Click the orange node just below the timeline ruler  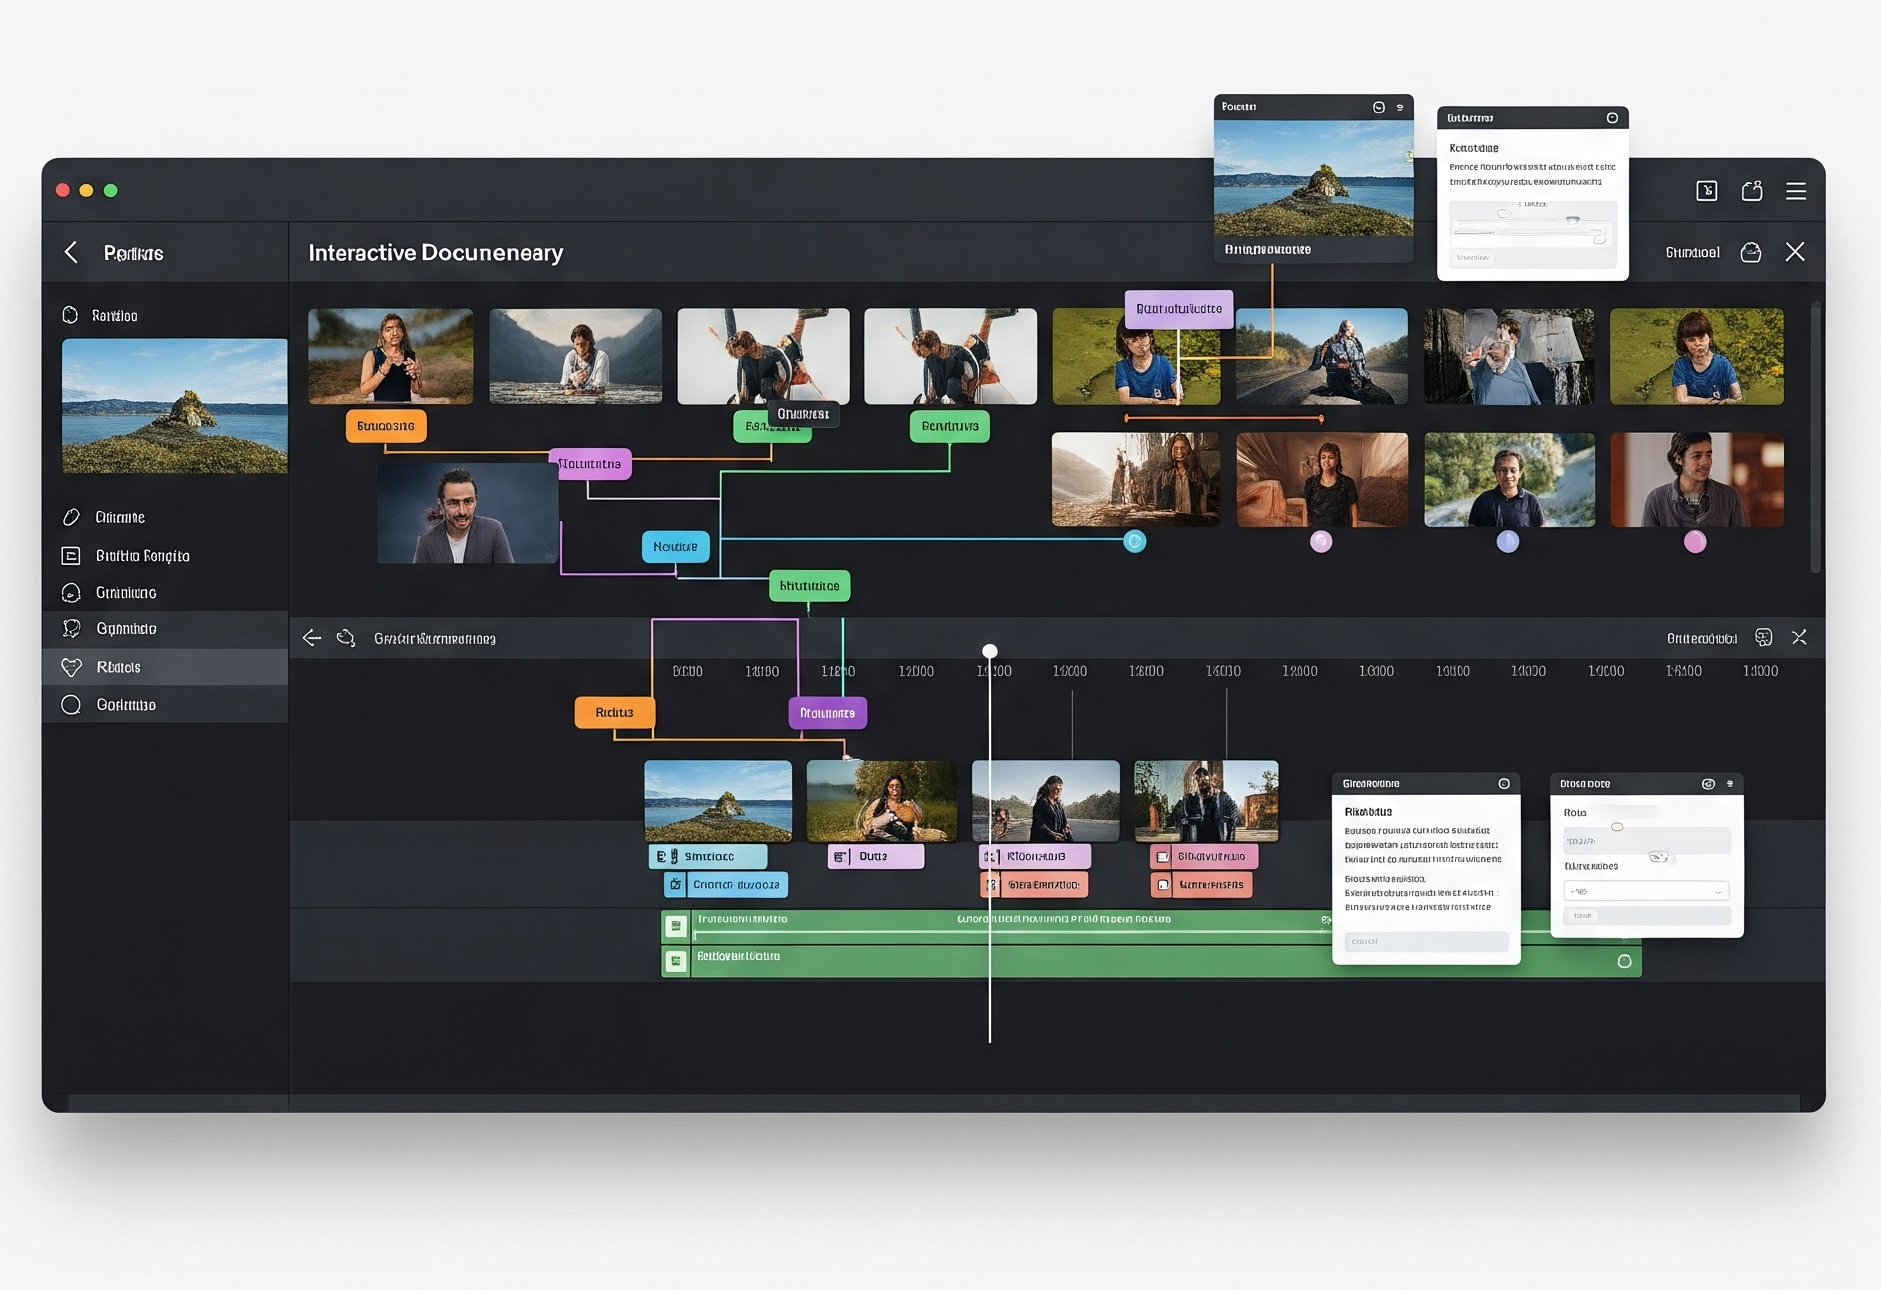tap(614, 713)
